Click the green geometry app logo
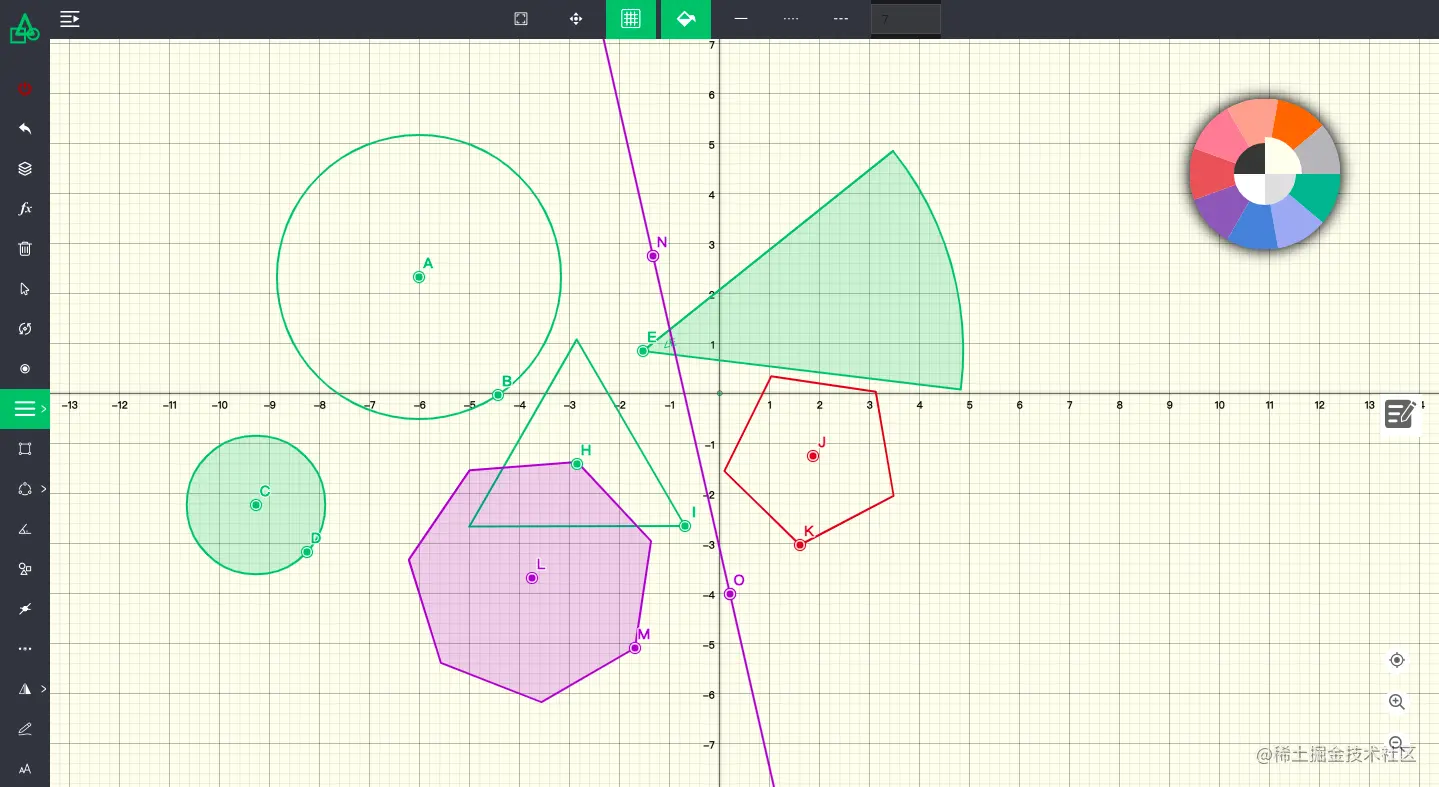 tap(25, 29)
